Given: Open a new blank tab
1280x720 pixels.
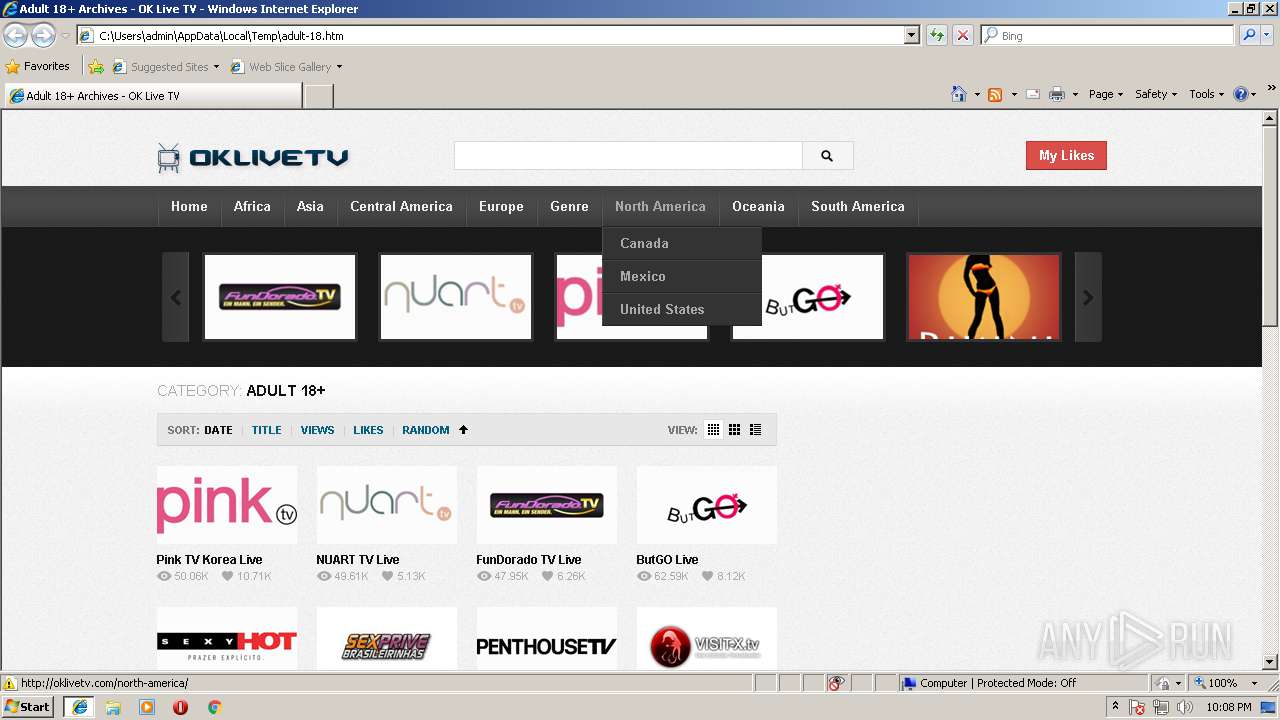Looking at the screenshot, I should (318, 96).
